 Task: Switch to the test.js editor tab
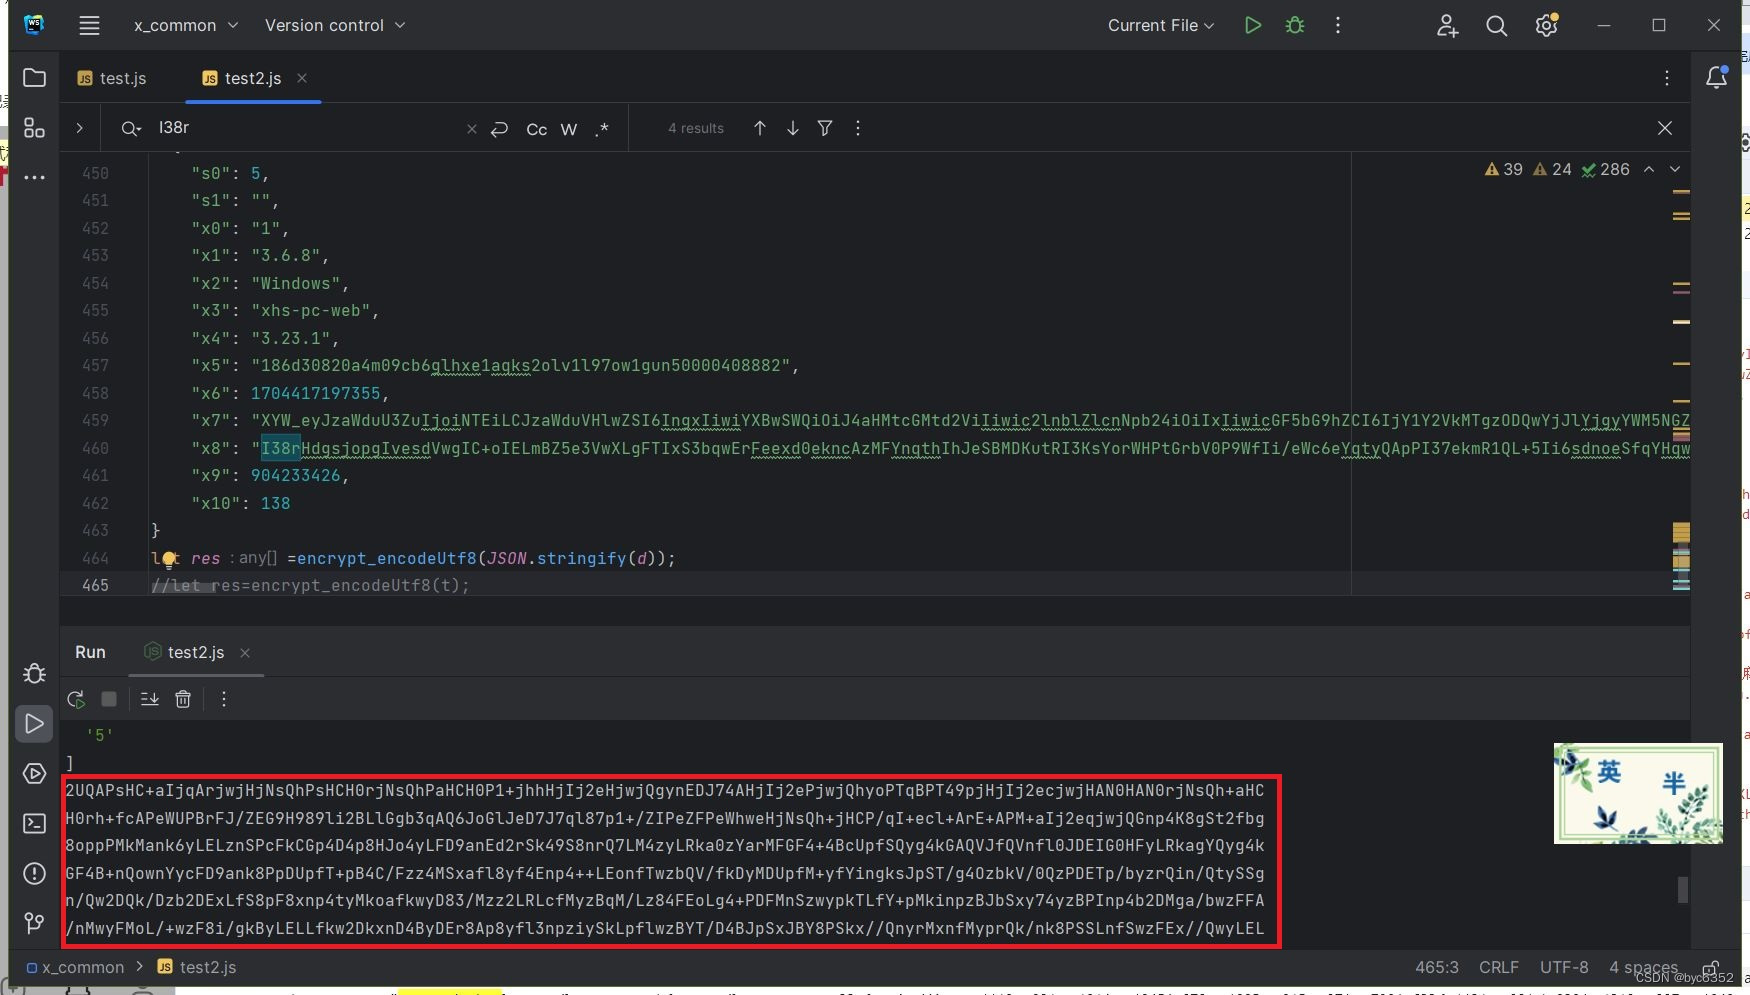click(x=113, y=77)
